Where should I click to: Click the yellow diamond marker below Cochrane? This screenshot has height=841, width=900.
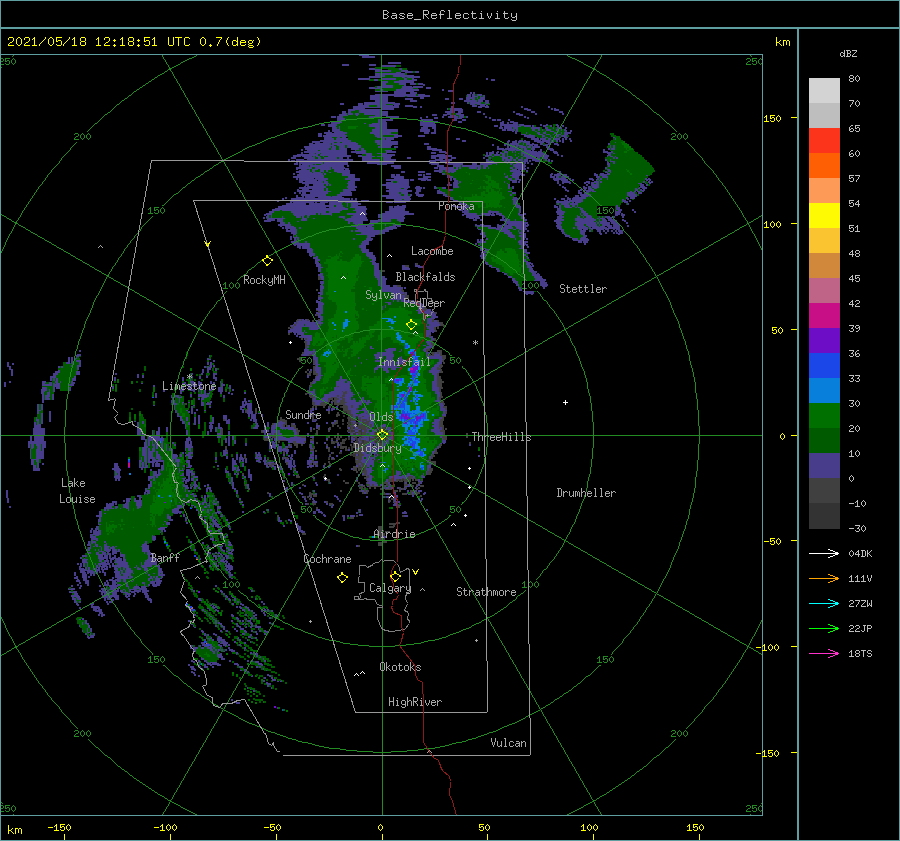pyautogui.click(x=342, y=577)
